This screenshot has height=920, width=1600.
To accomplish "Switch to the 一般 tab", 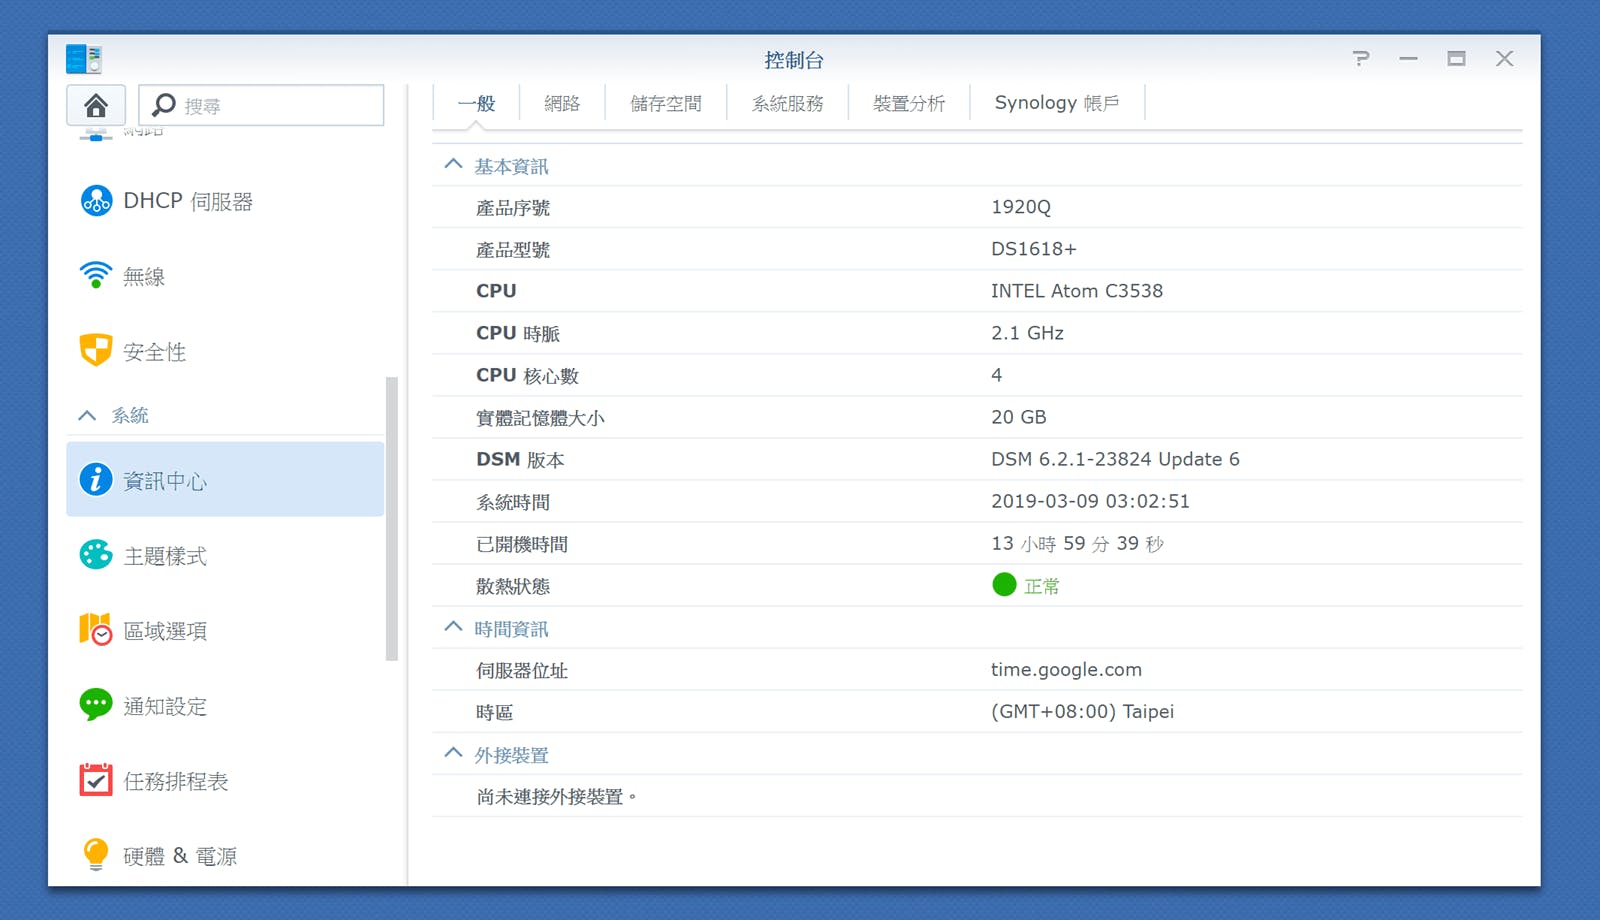I will tap(476, 103).
